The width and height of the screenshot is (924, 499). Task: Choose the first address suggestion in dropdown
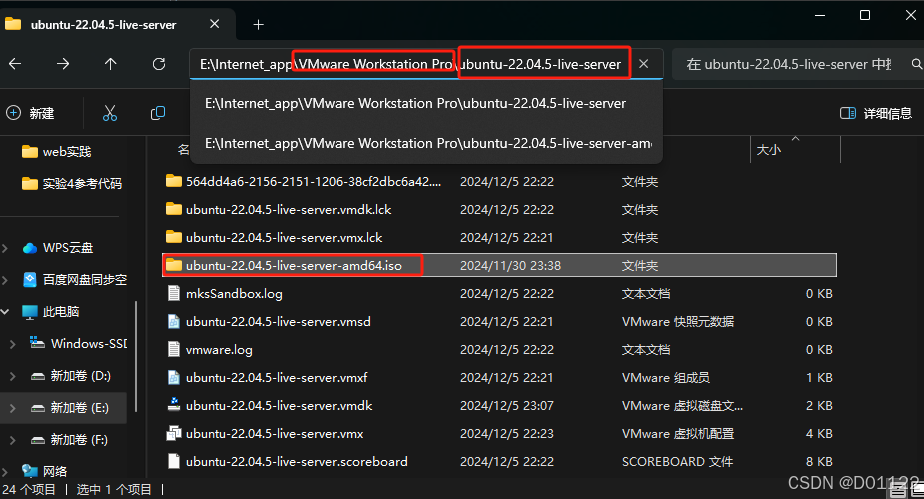point(415,103)
